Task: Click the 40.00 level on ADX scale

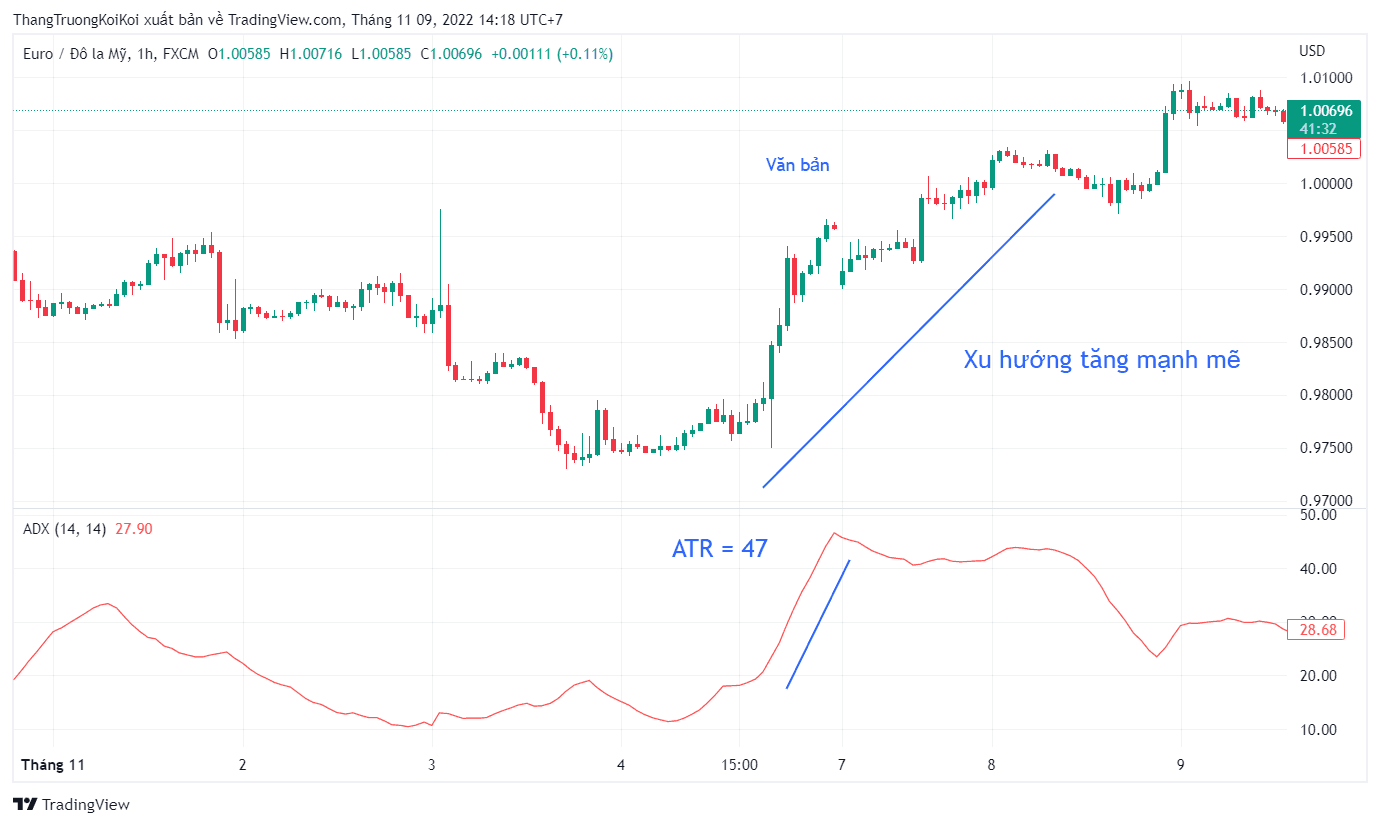Action: click(1318, 569)
